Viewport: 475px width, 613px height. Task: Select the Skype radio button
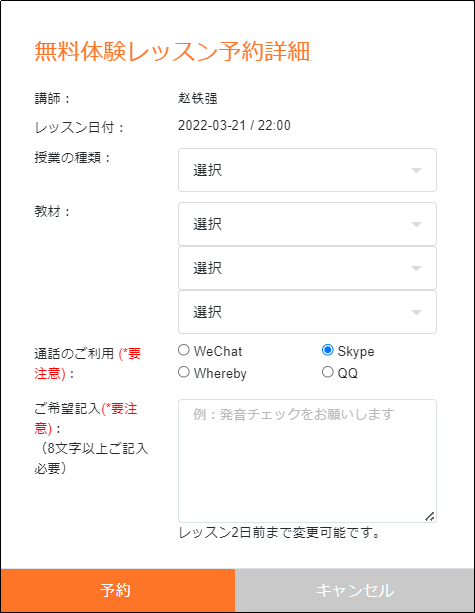[x=328, y=350]
